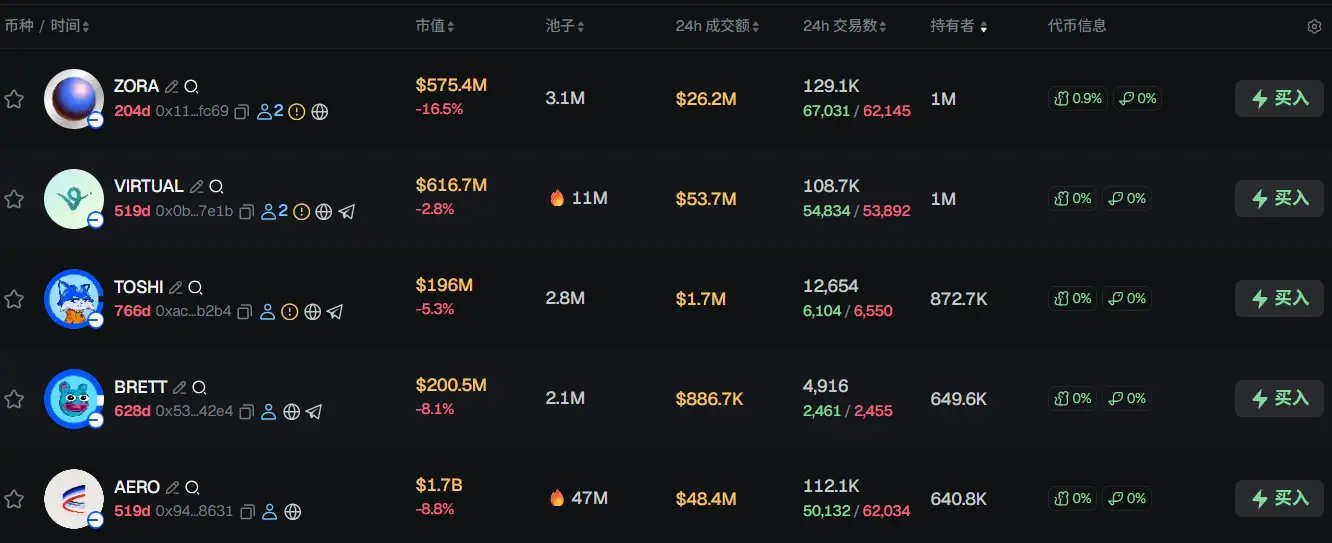1332x543 pixels.
Task: Open the VIRTUAL token logo thumbnail
Action: point(74,199)
